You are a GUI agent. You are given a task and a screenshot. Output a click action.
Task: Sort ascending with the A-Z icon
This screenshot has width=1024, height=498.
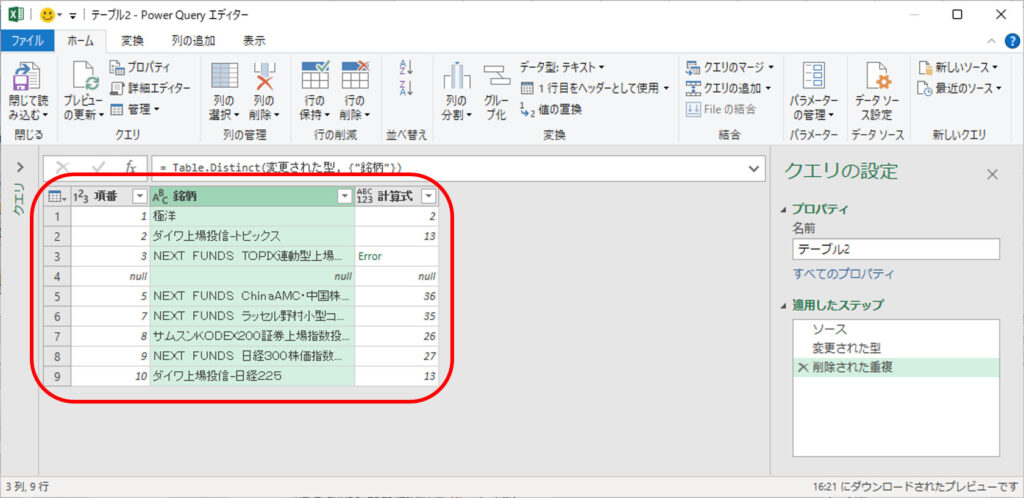click(x=406, y=67)
